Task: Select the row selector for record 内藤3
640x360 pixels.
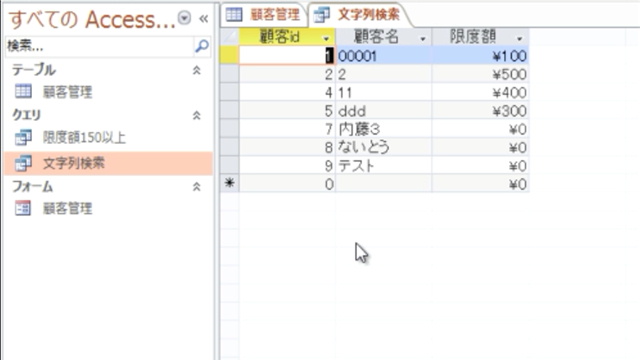Action: 229,129
